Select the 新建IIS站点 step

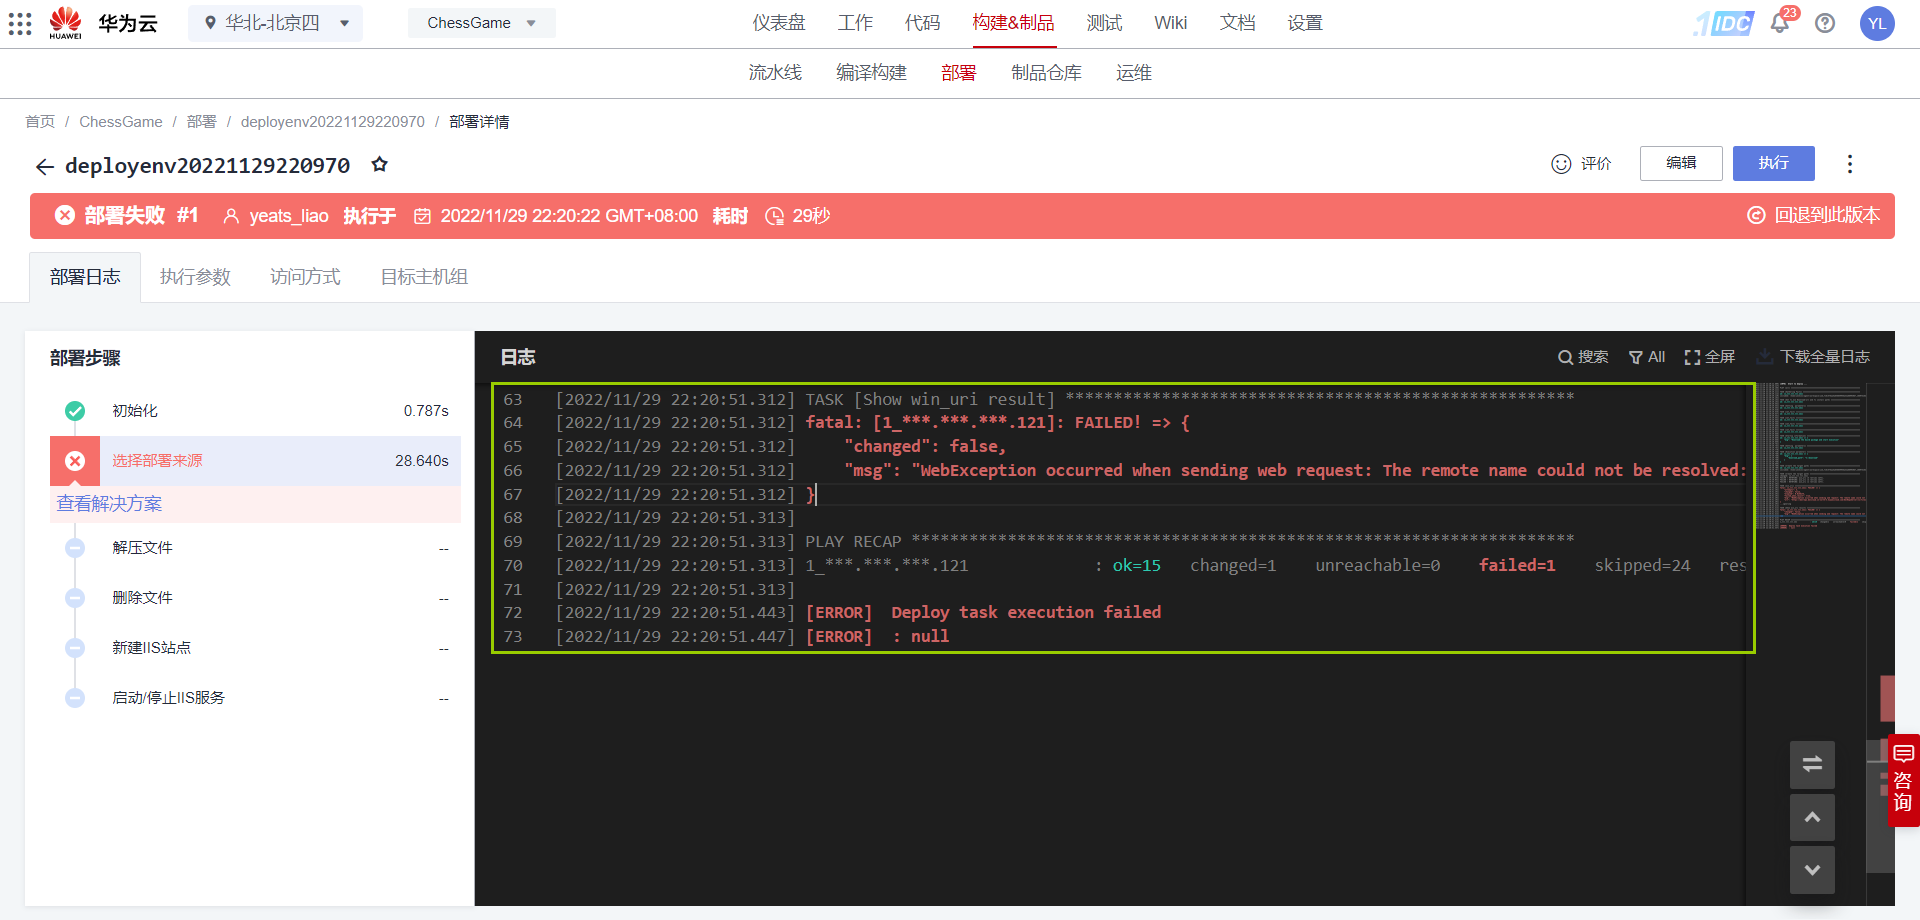click(255, 648)
